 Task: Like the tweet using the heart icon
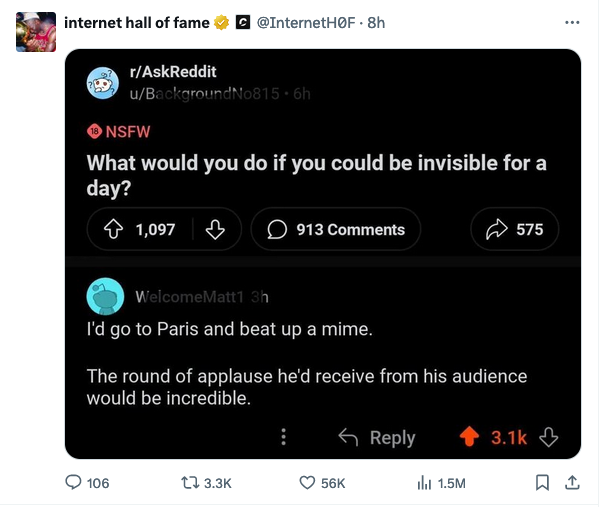[309, 483]
